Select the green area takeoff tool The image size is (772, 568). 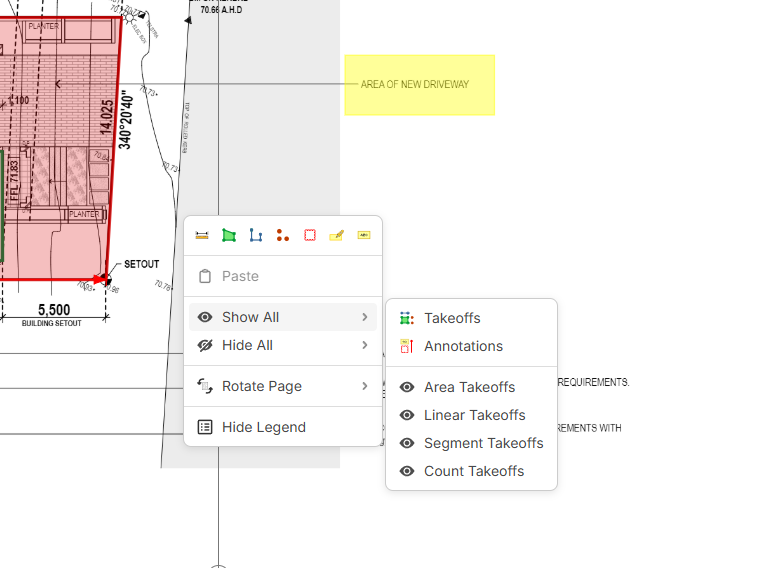coord(229,236)
